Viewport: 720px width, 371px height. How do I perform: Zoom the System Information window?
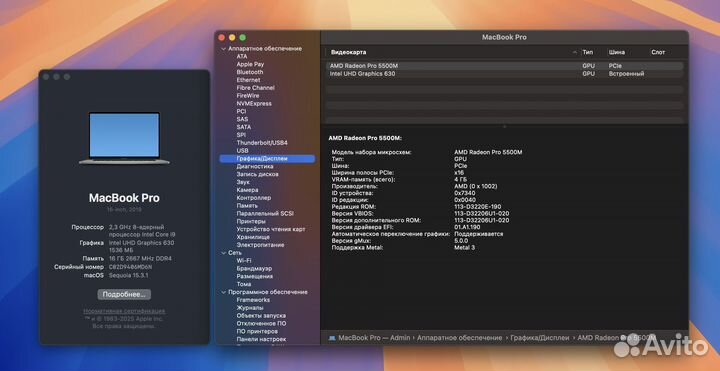243,38
